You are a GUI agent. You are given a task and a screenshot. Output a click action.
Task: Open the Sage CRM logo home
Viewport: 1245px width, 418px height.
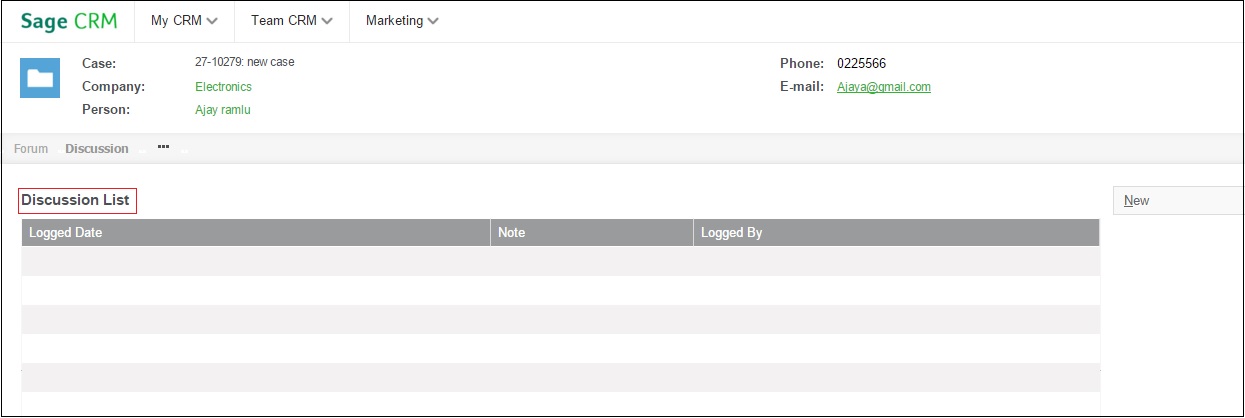tap(68, 21)
